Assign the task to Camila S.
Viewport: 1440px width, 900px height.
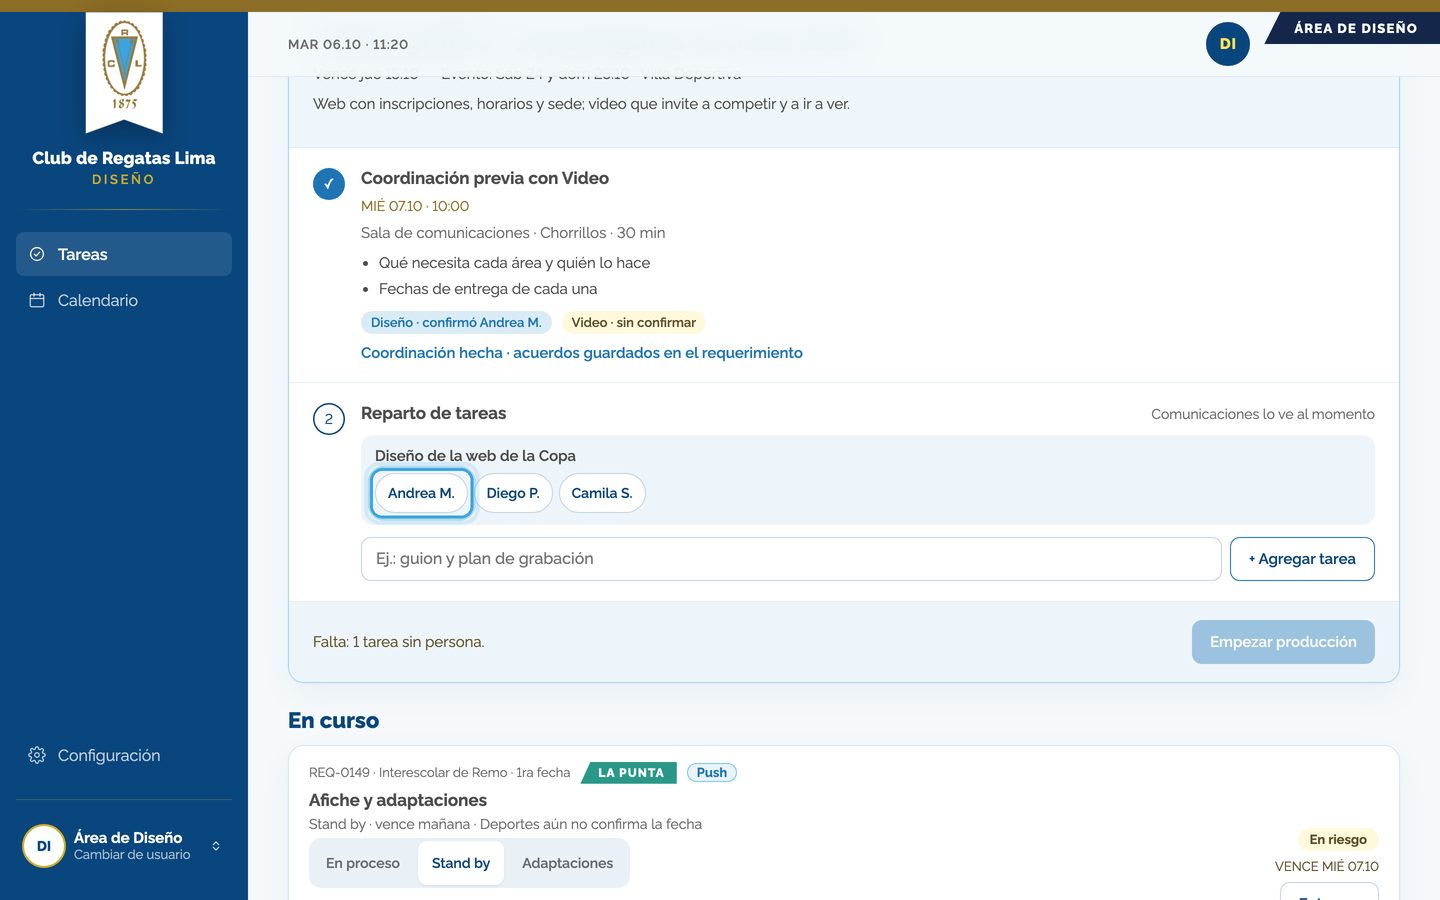click(602, 493)
